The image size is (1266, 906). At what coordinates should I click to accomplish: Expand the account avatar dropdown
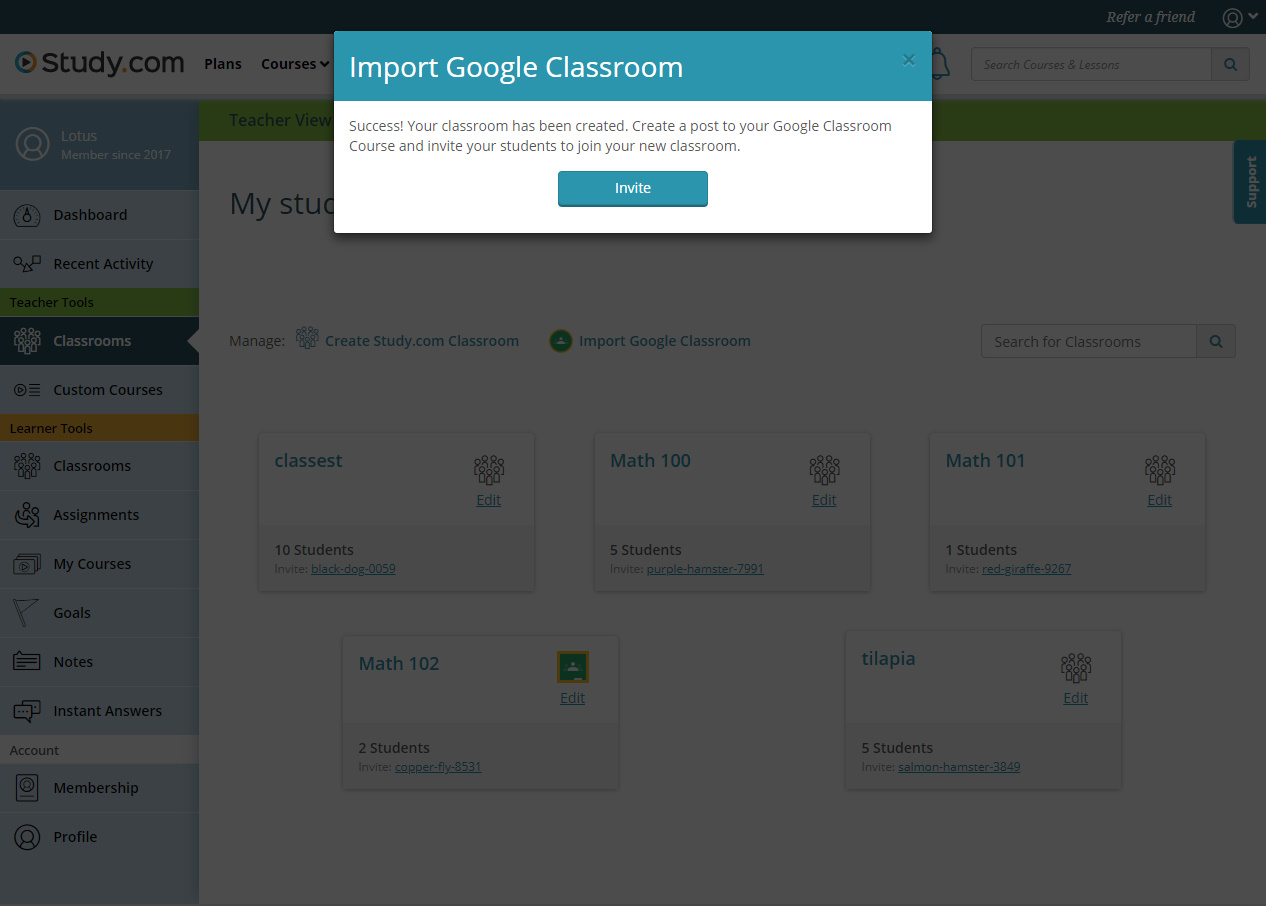coord(1240,17)
